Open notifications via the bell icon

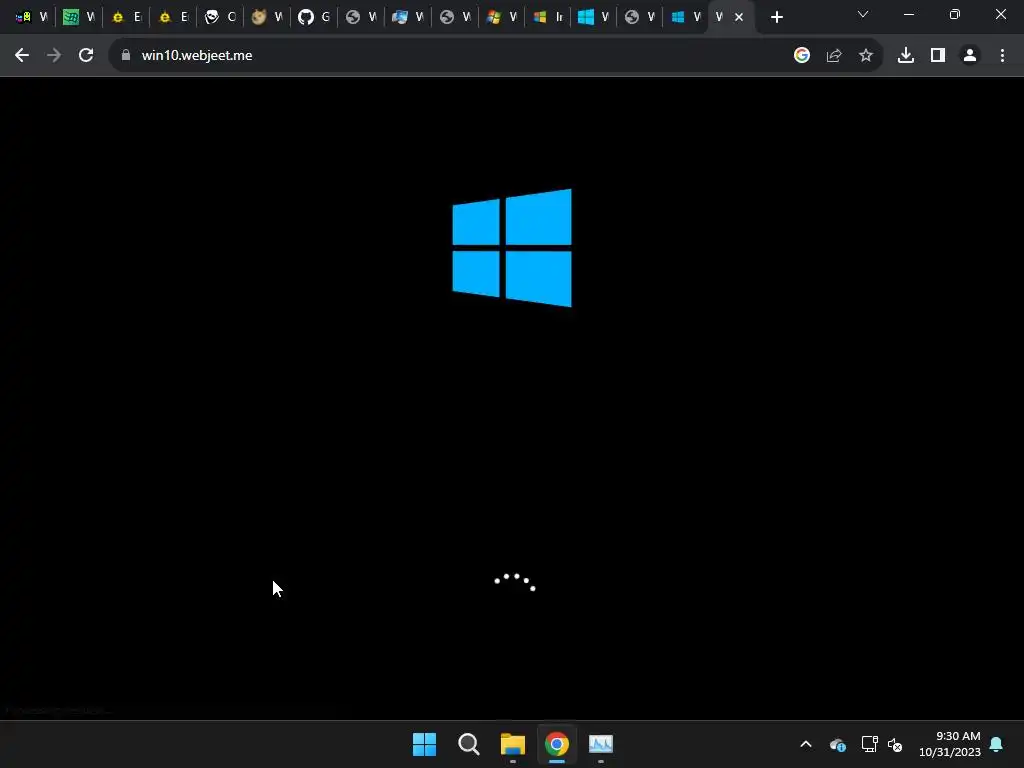[x=996, y=744]
